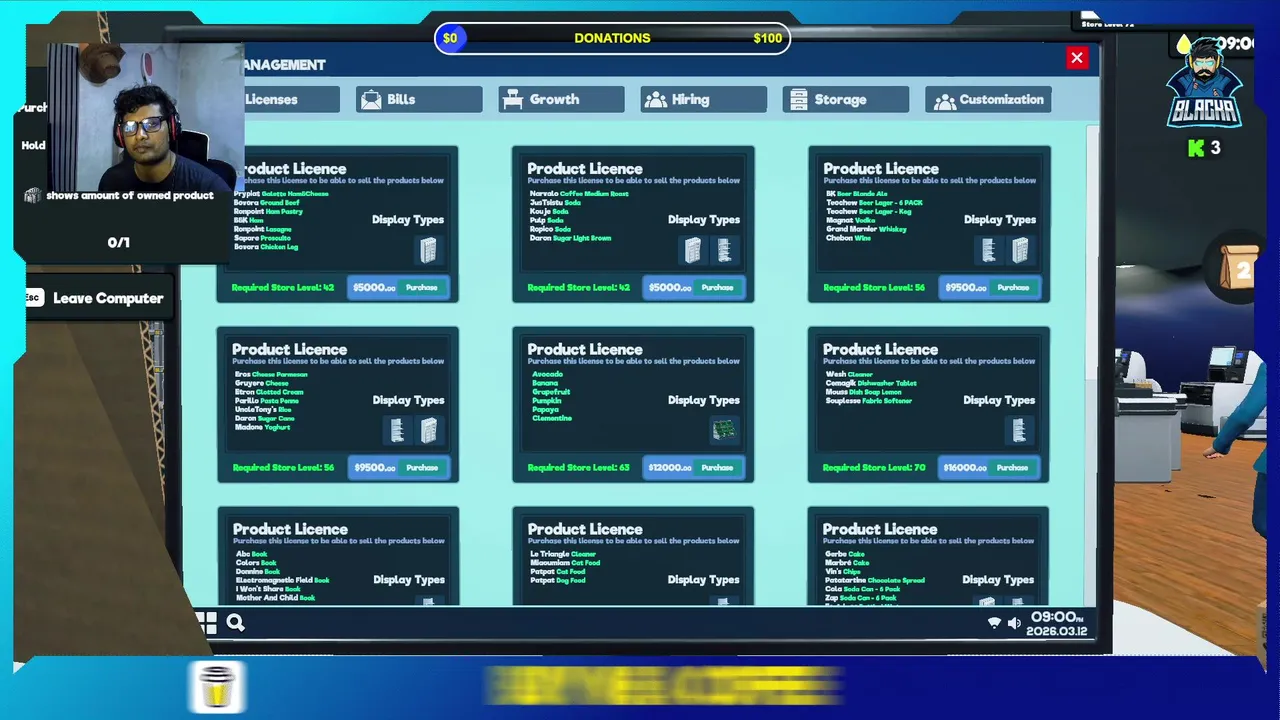Screen dimensions: 1280x720
Task: Click the 'Avocado' product entry
Action: click(547, 374)
